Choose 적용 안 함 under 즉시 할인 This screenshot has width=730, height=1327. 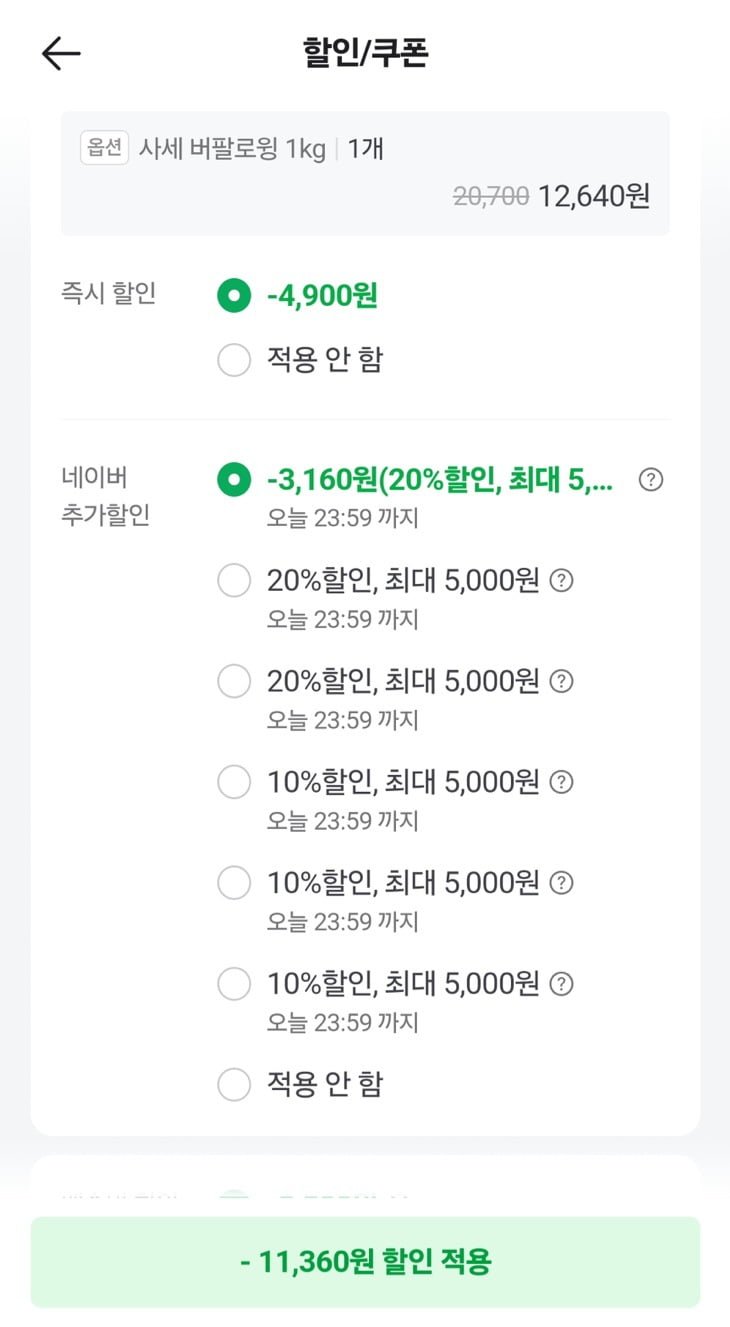tap(234, 360)
